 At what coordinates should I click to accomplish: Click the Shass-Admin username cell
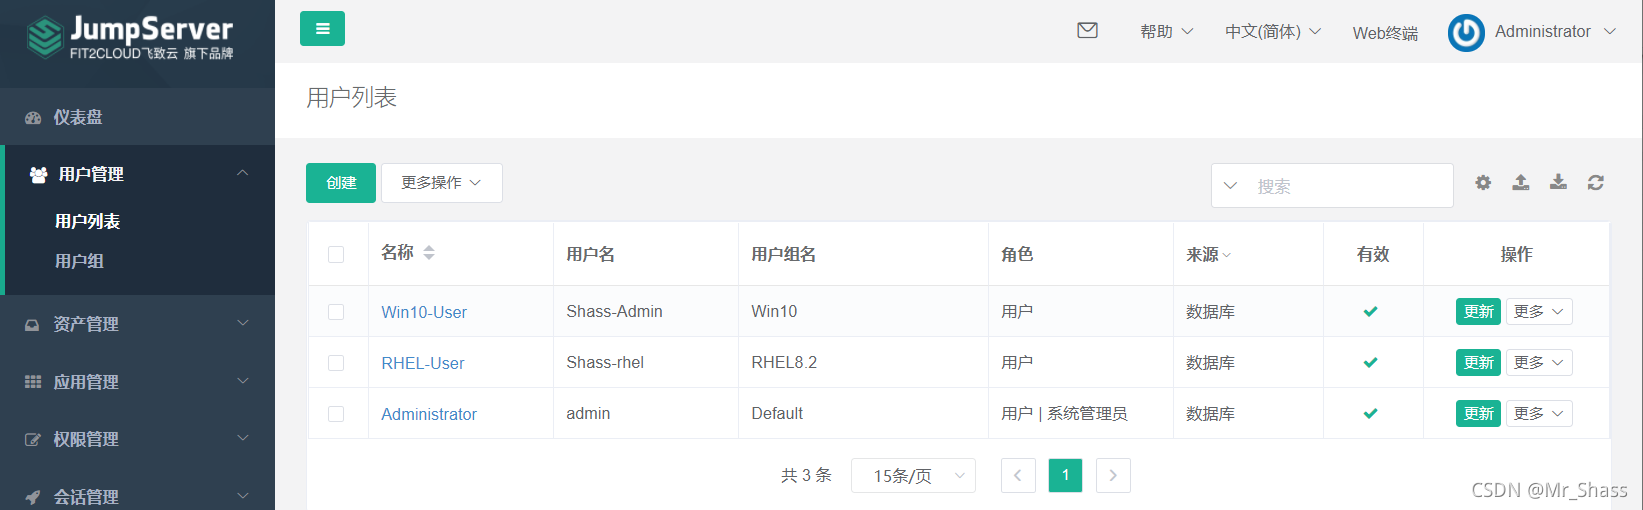point(614,312)
